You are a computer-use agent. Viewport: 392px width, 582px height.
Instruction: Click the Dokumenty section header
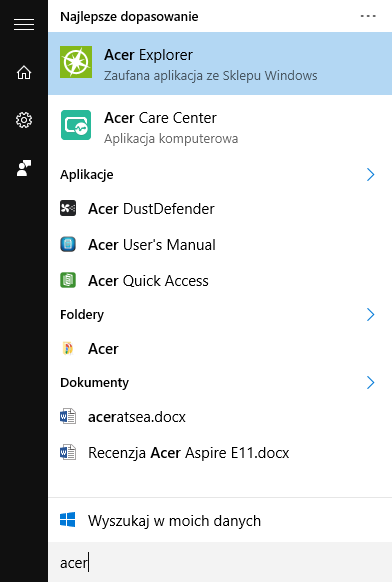[x=95, y=383]
